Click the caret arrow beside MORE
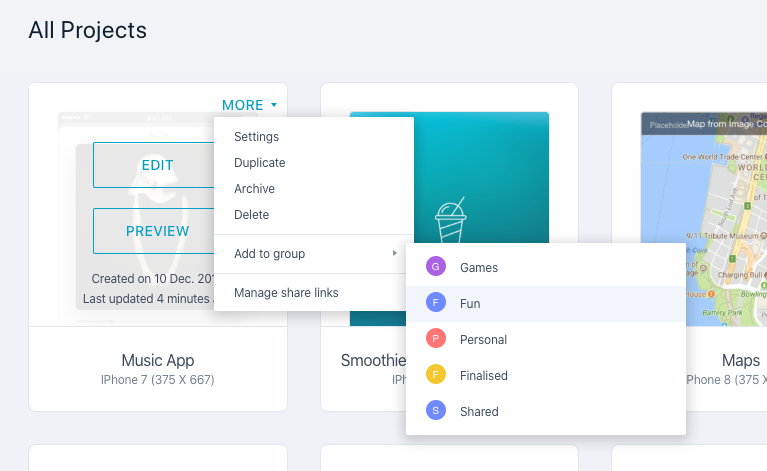This screenshot has height=471, width=767. (274, 105)
